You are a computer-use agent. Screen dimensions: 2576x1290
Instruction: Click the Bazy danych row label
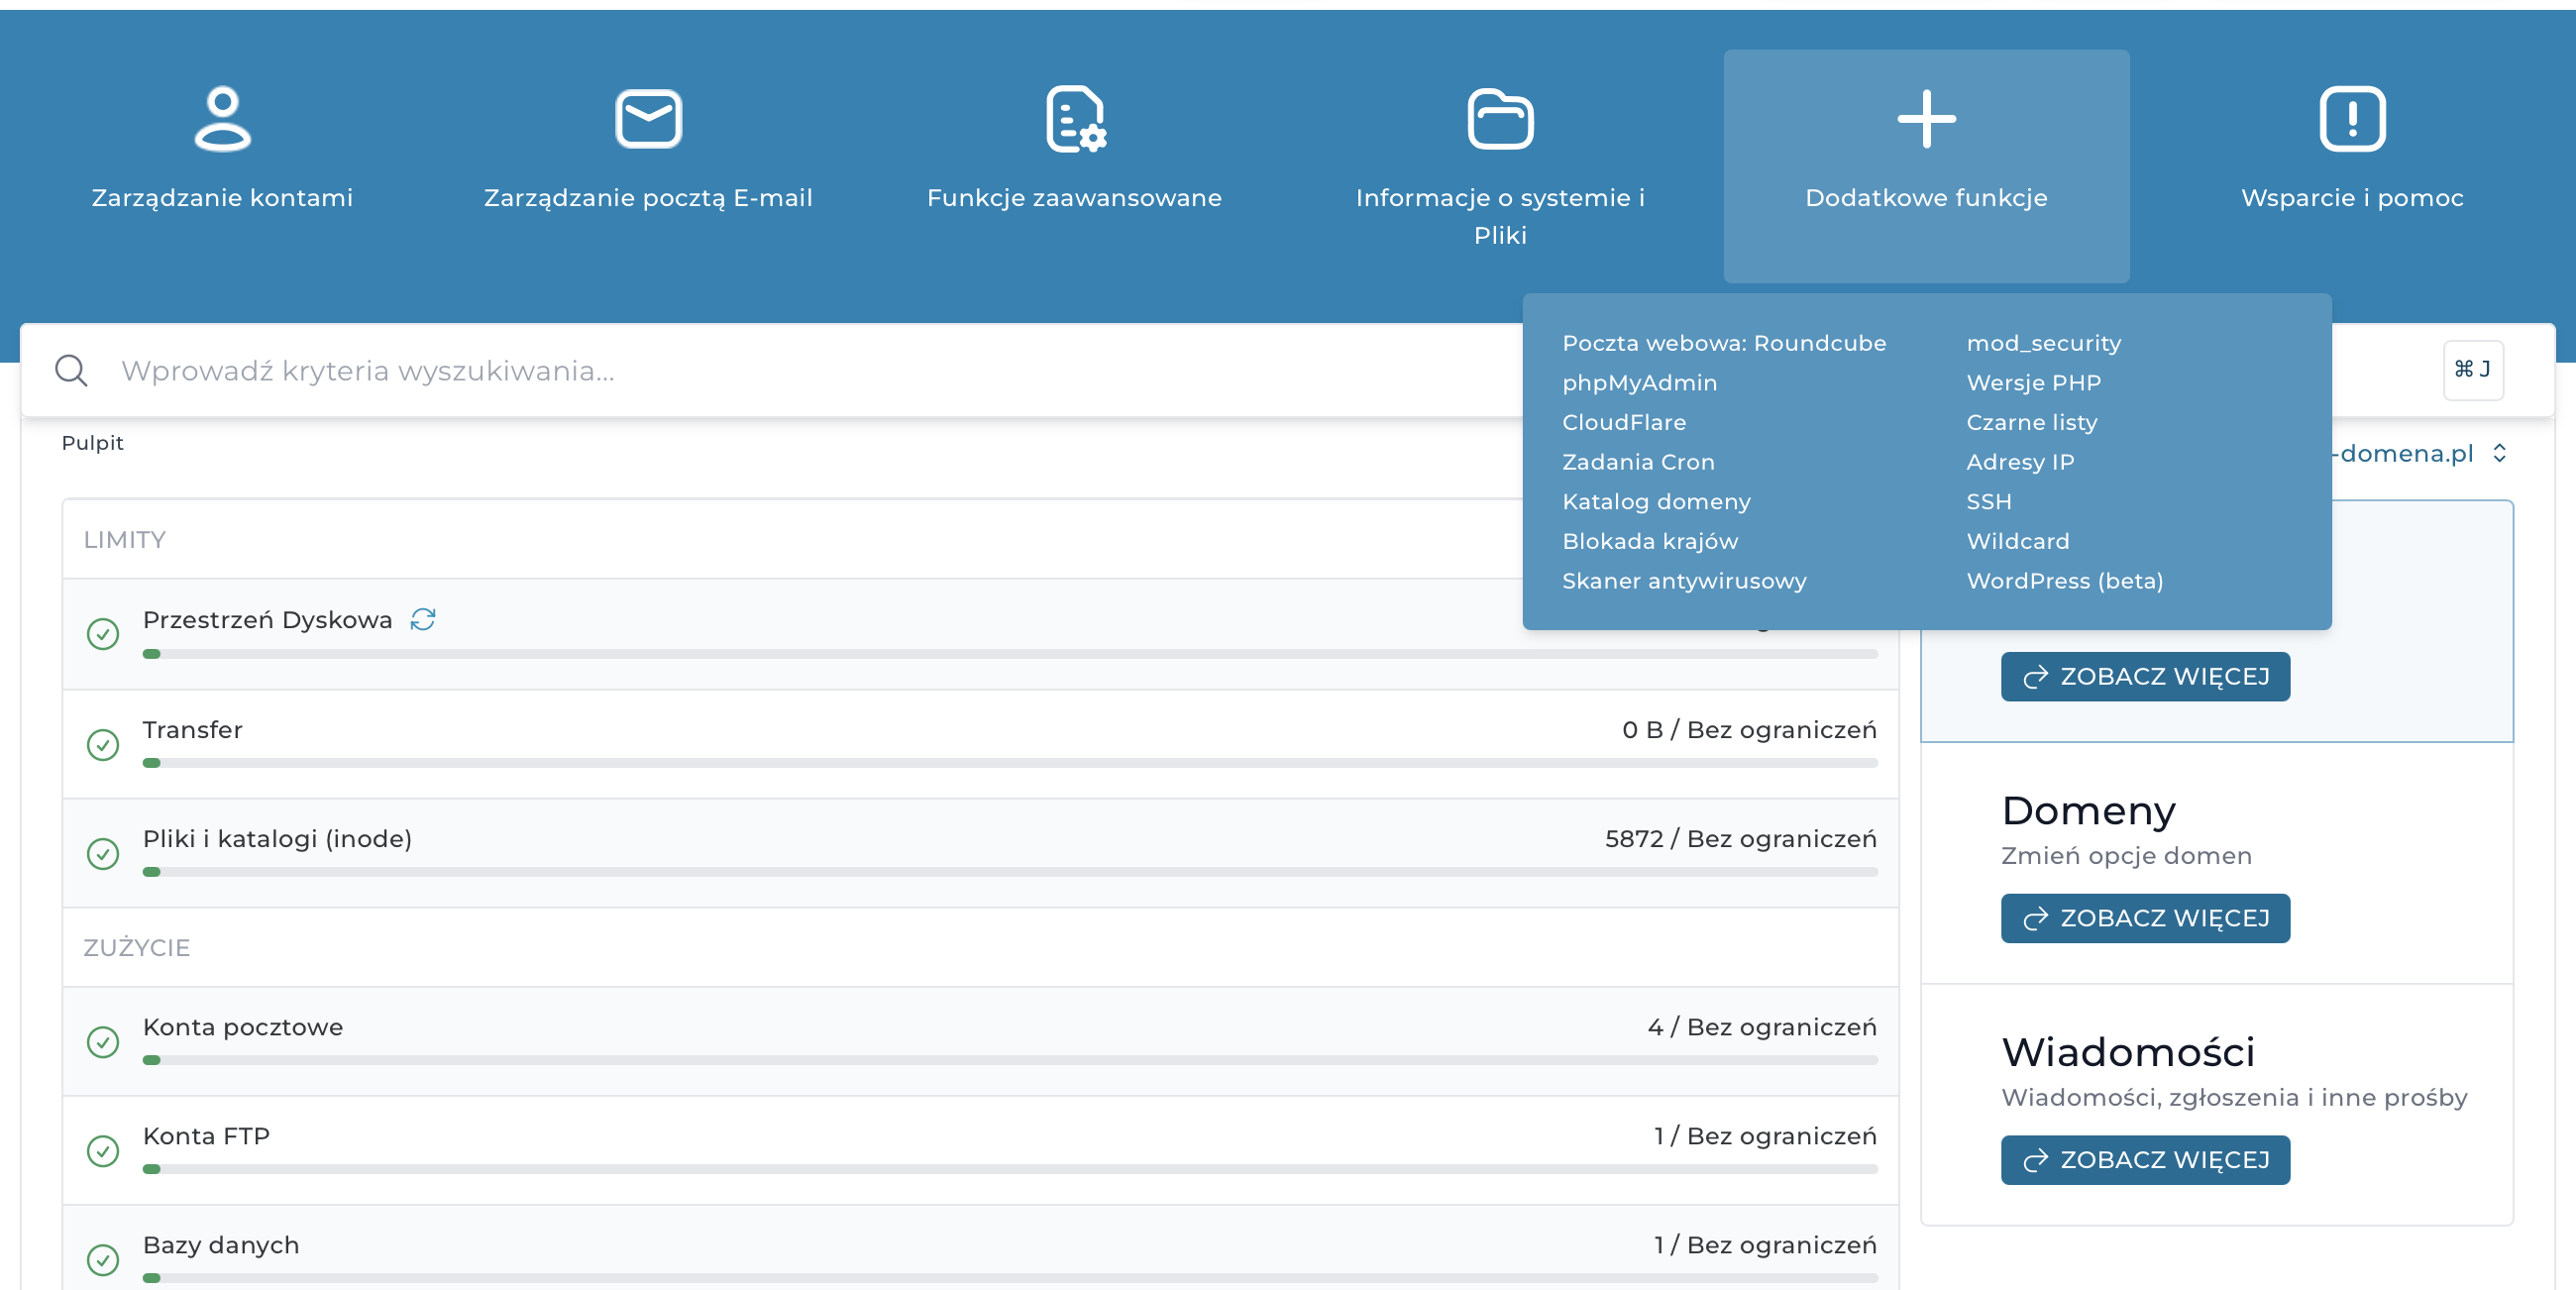[x=221, y=1244]
